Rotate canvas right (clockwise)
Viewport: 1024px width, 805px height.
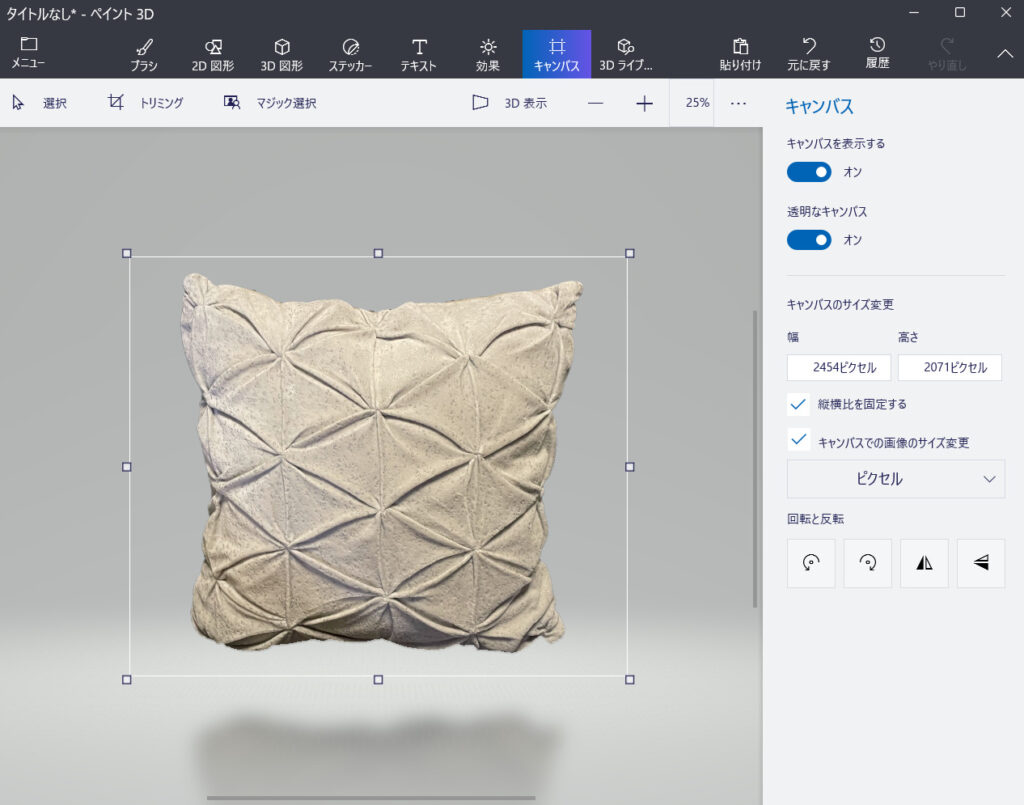tap(867, 563)
